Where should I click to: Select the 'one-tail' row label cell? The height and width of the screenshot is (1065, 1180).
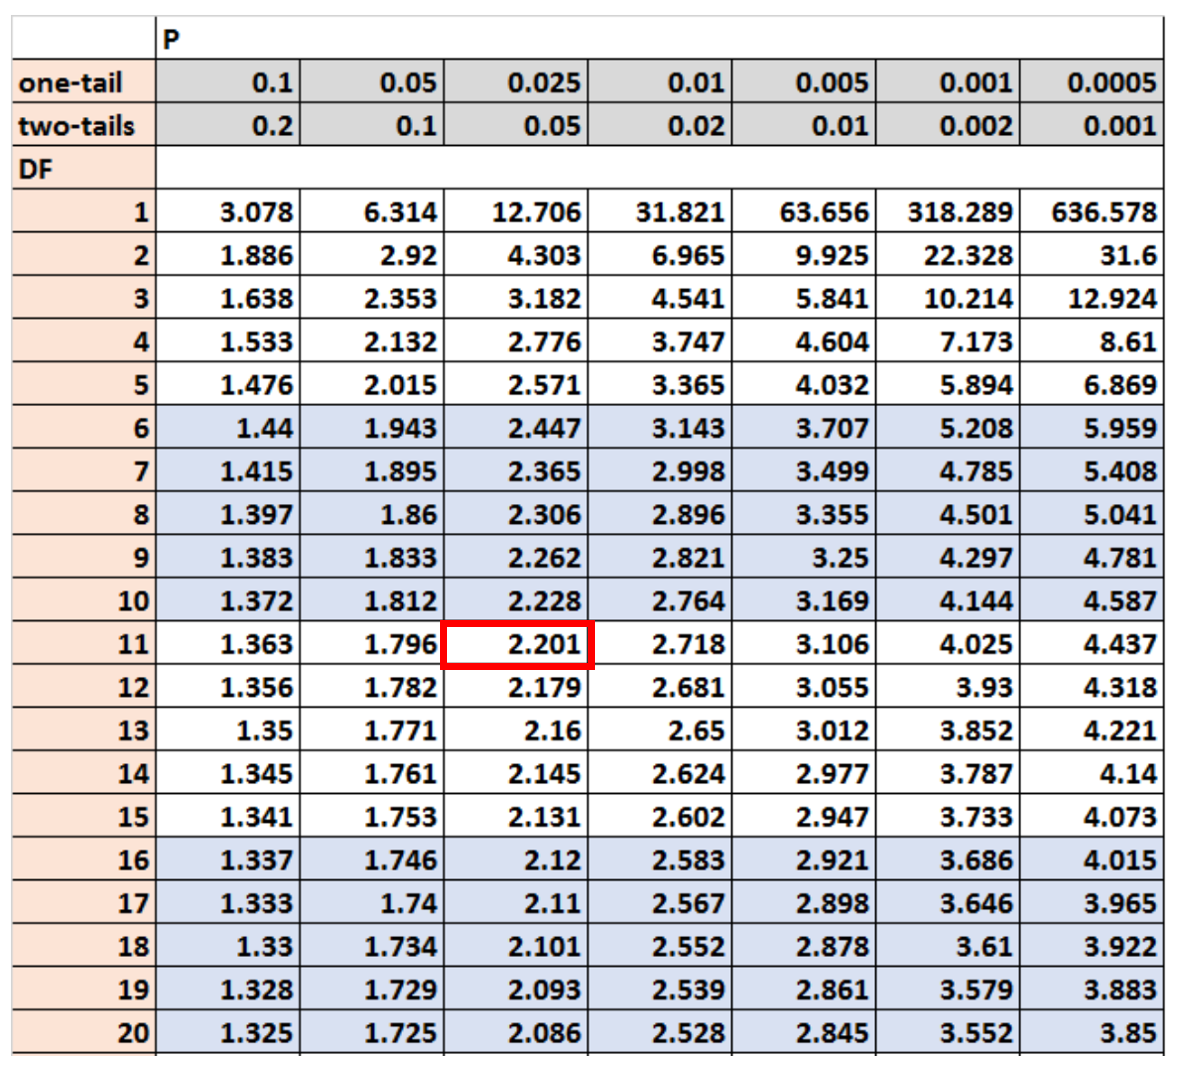84,82
